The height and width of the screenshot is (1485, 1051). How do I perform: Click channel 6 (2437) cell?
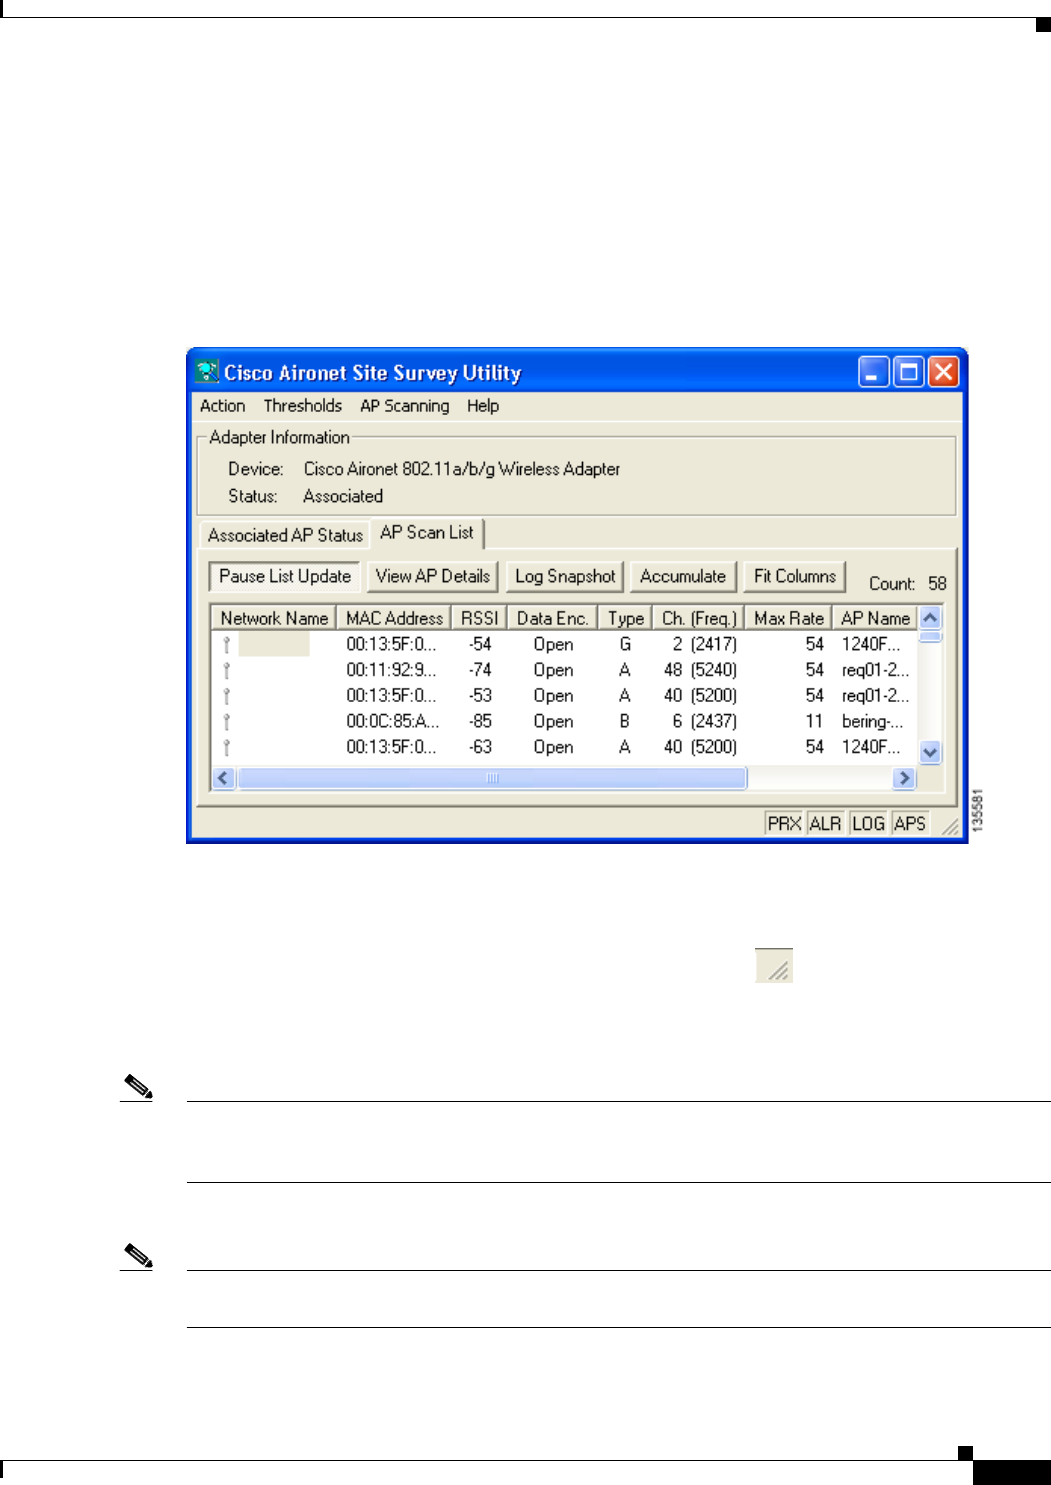tap(704, 722)
